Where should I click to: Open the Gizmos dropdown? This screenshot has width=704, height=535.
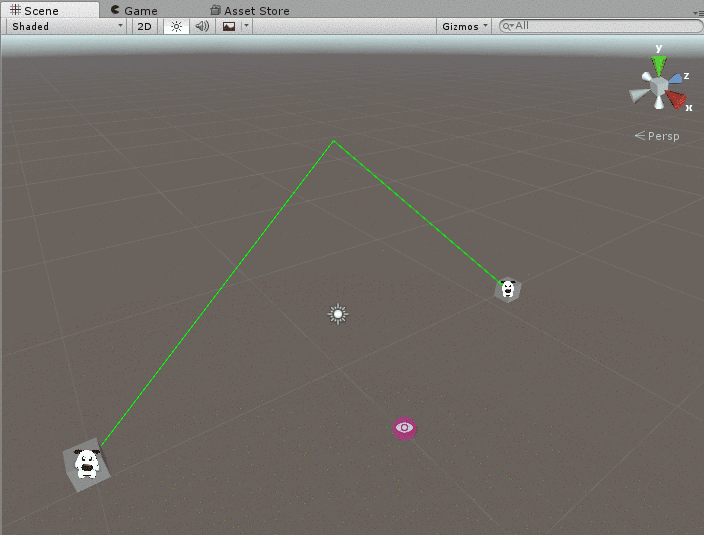click(x=464, y=26)
